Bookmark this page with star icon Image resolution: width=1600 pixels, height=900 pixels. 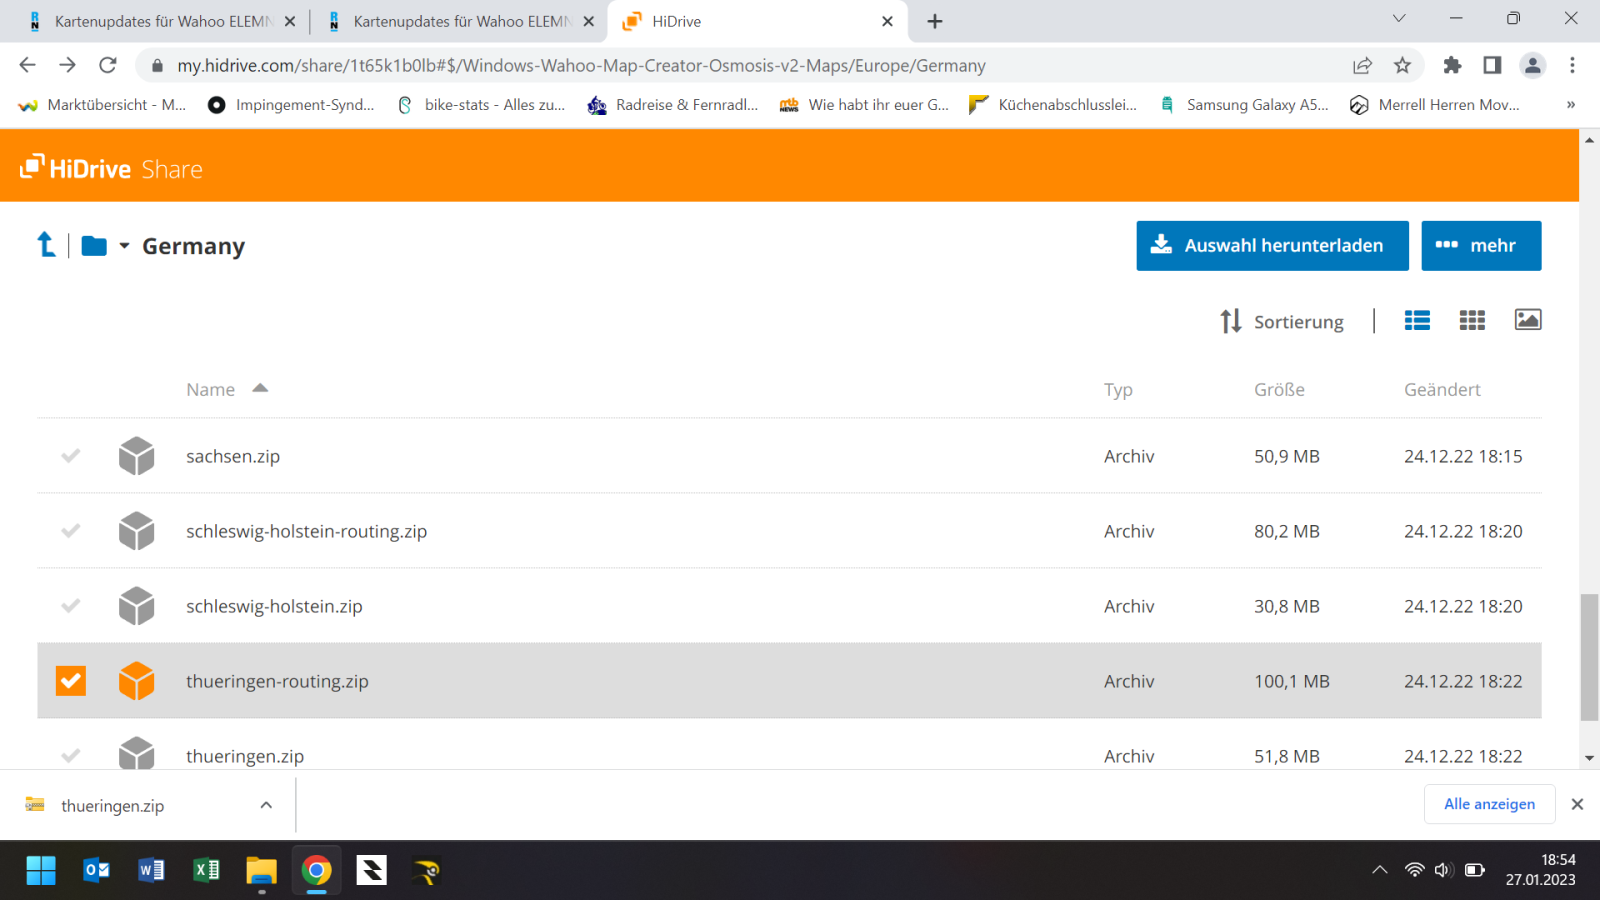pos(1402,65)
